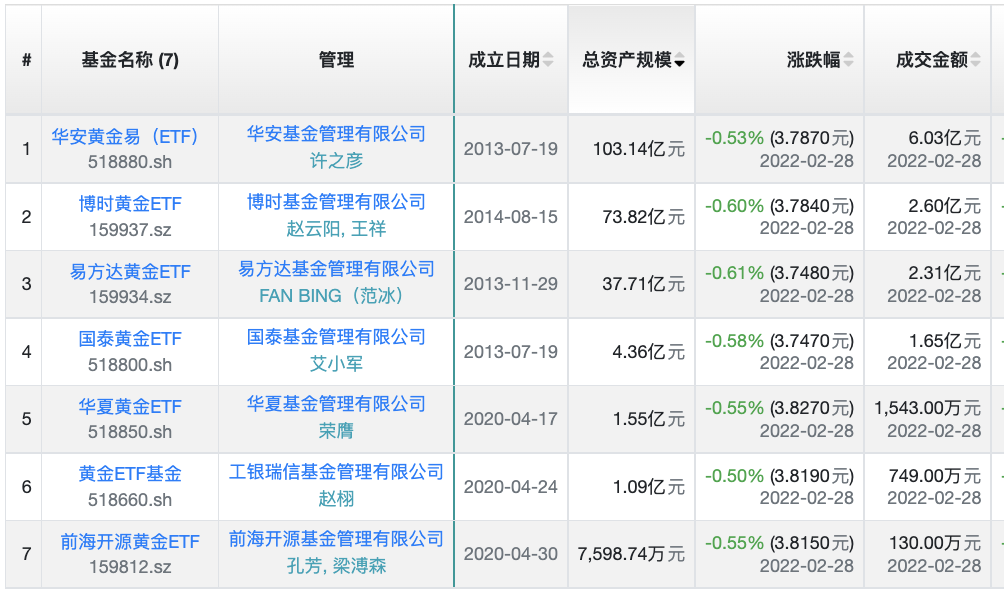Sort by 涨跌幅 column arrows
This screenshot has width=1004, height=594.
coord(848,60)
